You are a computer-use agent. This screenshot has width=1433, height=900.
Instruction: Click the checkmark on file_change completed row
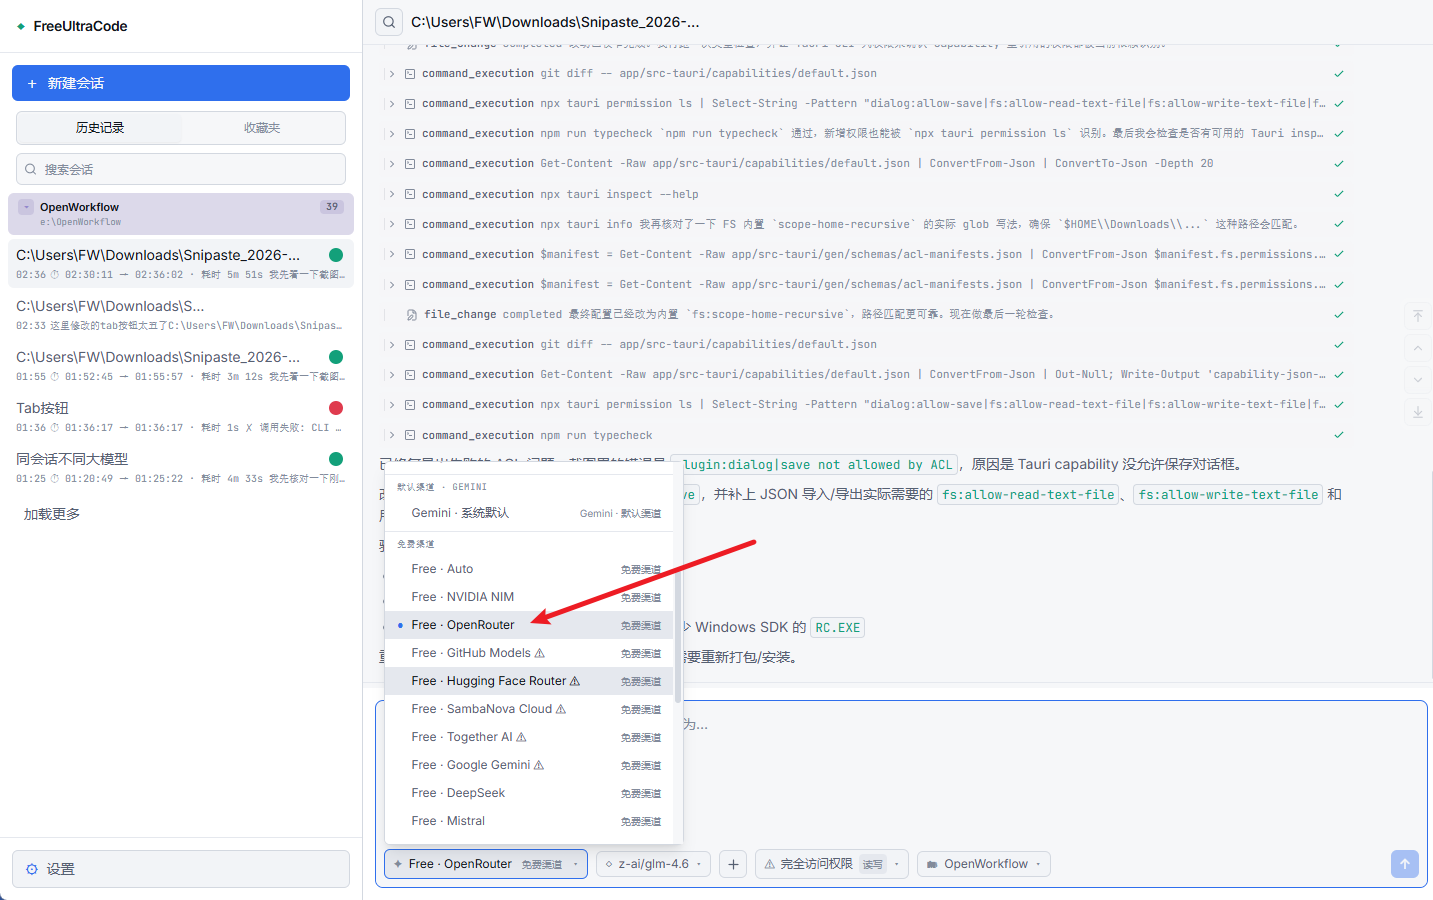pos(1339,315)
